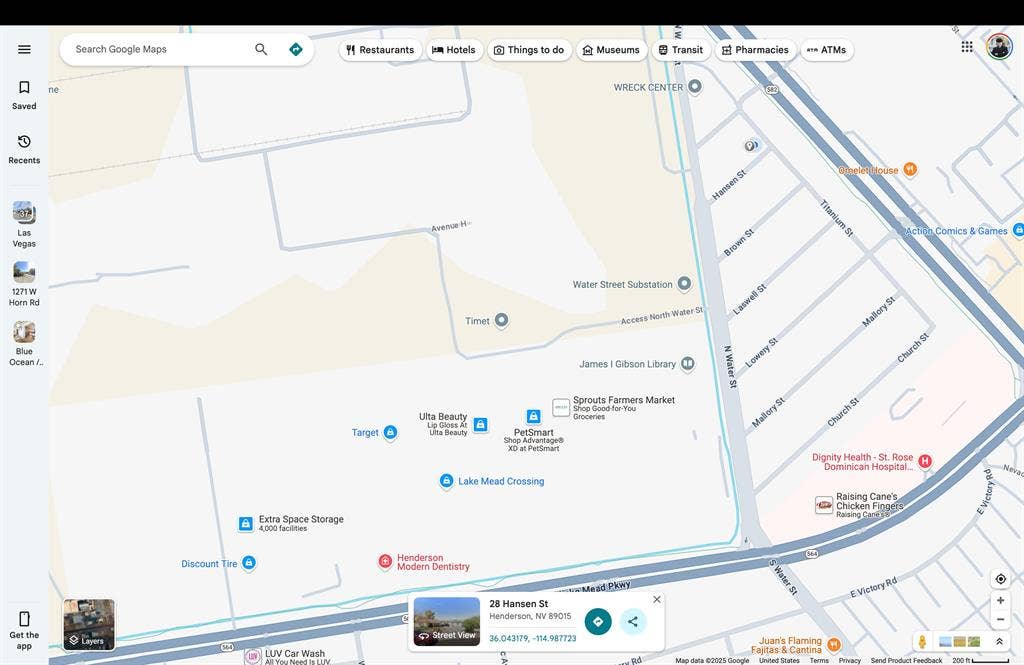Expand the imagery panel with the chevron
The image size is (1024, 665).
click(x=998, y=642)
